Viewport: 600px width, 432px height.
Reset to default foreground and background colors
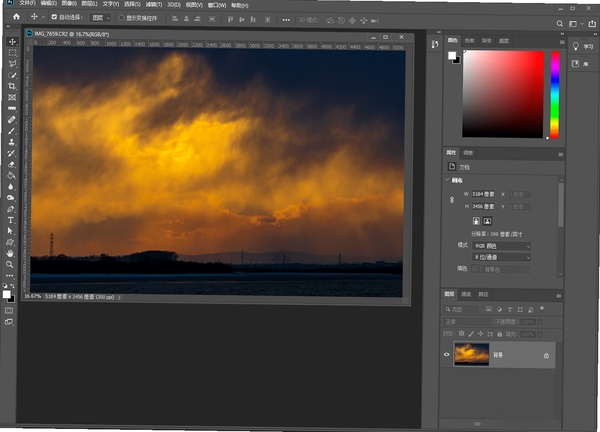5,286
